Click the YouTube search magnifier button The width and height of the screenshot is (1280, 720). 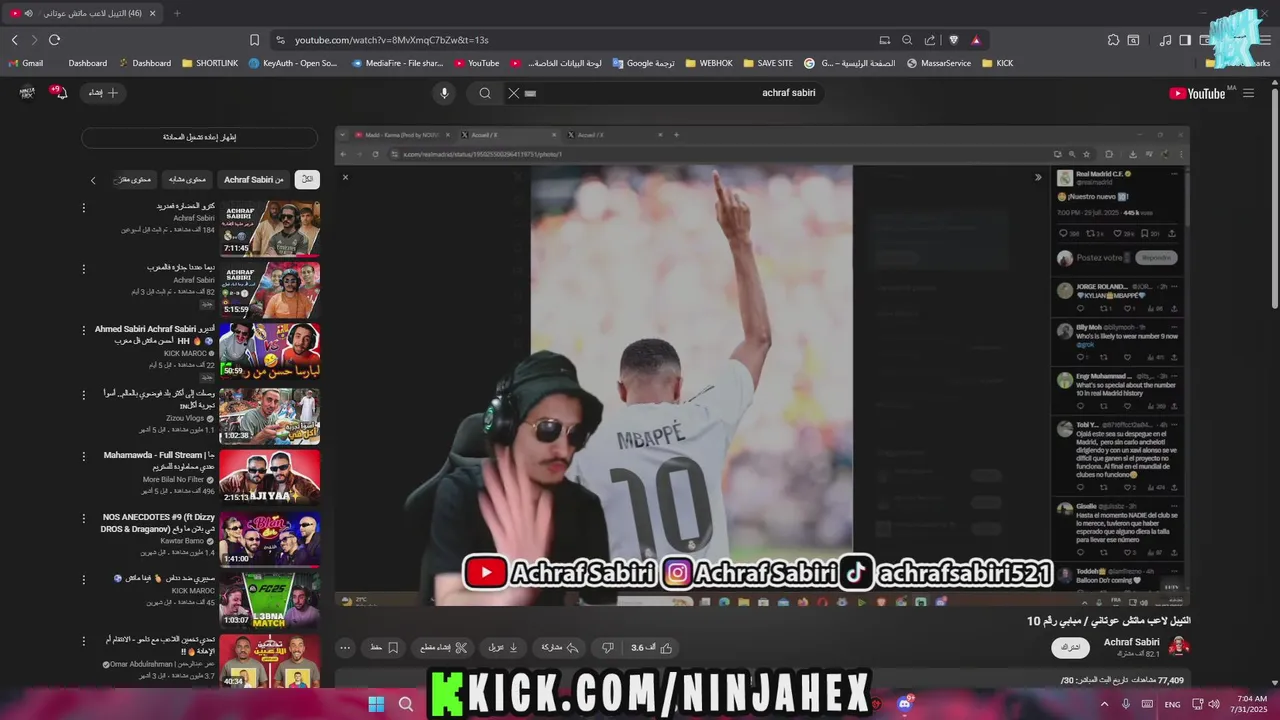485,93
